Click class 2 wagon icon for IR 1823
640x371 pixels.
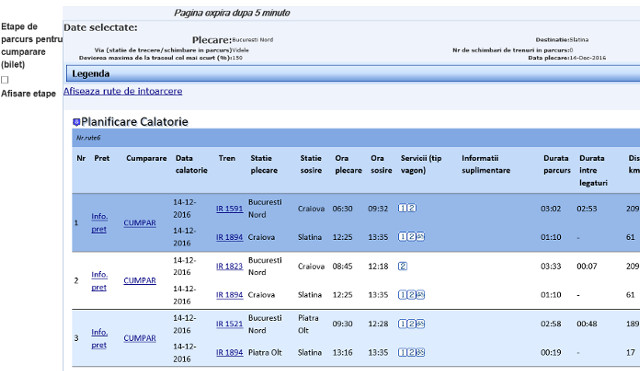coord(402,266)
